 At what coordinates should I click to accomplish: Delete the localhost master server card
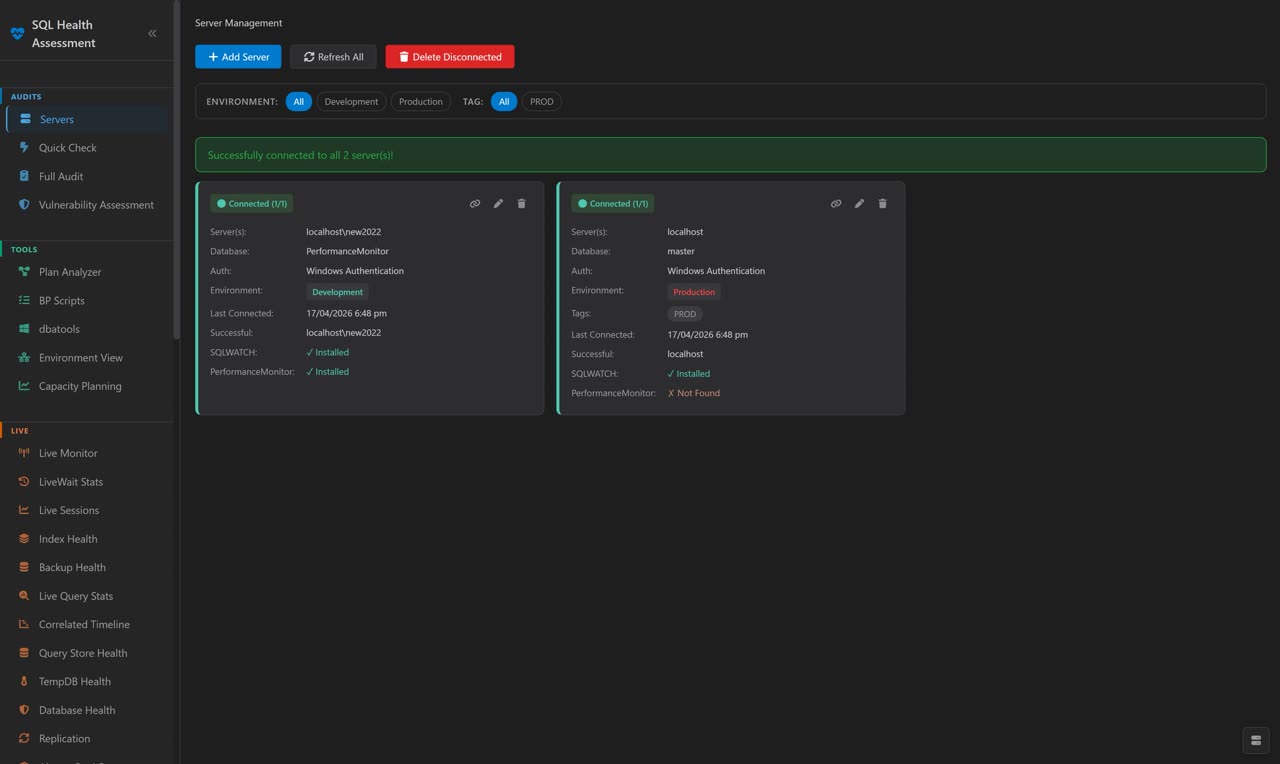pyautogui.click(x=882, y=203)
